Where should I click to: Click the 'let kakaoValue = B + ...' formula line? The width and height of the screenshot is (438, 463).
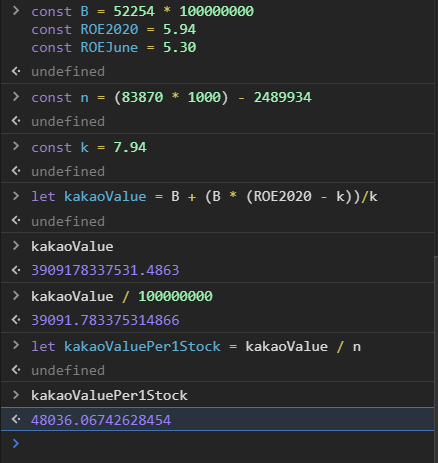(x=204, y=197)
